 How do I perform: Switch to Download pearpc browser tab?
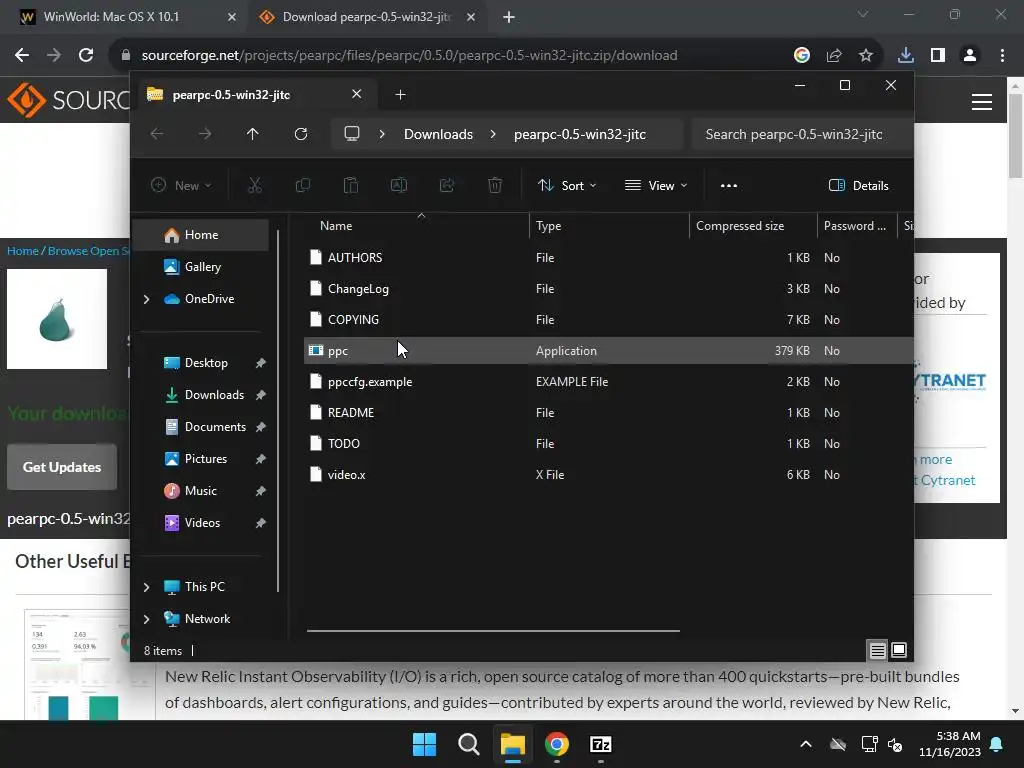[x=366, y=17]
